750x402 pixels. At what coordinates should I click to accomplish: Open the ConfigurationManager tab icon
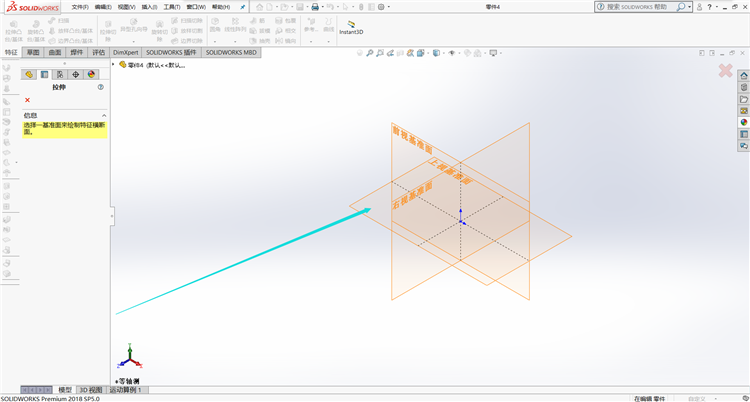point(60,74)
